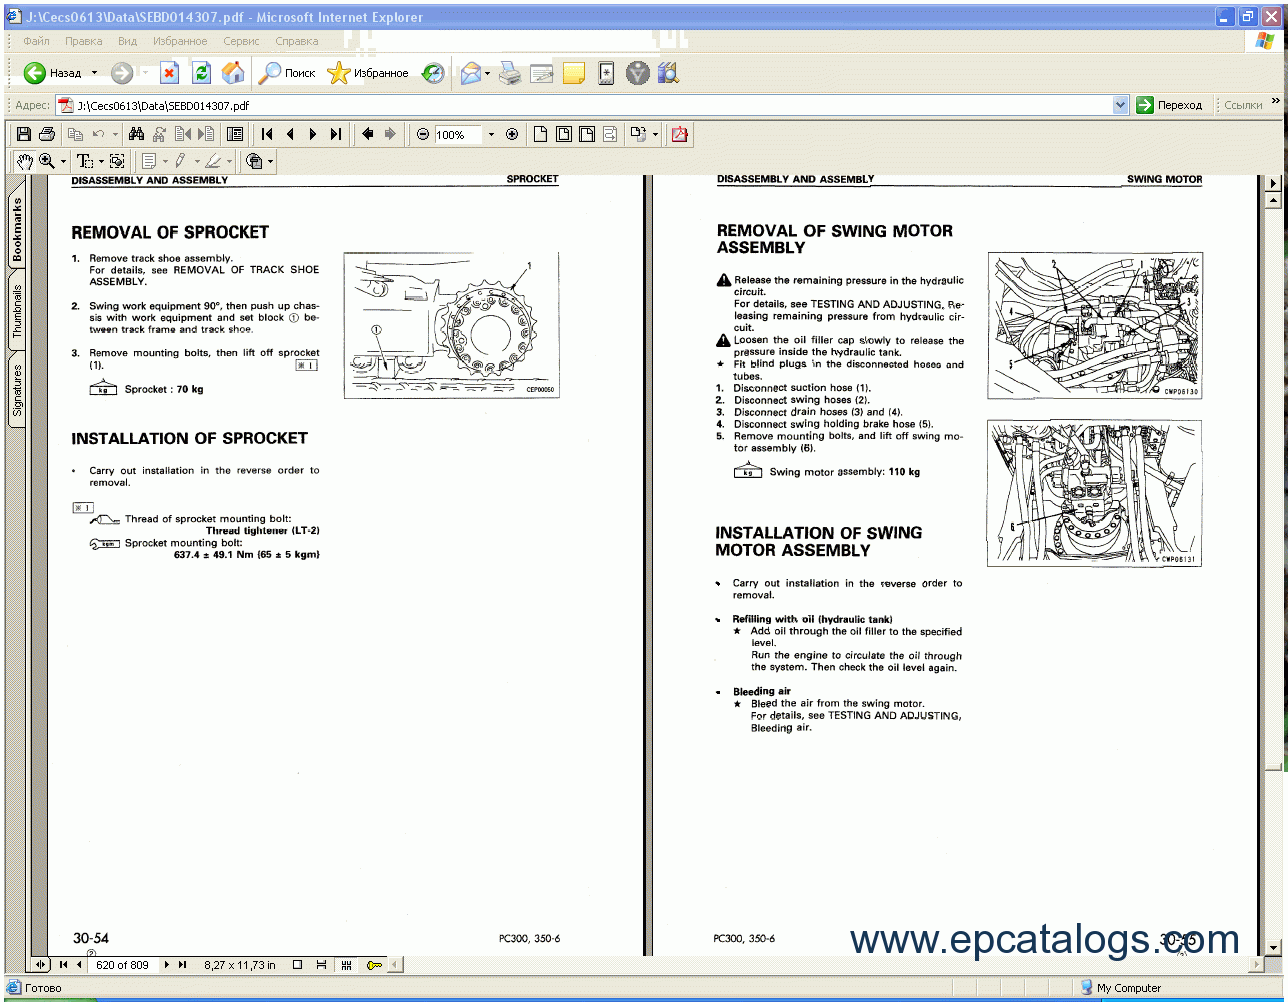1288x1002 pixels.
Task: Expand the rotate view dropdown arrow
Action: coord(656,134)
